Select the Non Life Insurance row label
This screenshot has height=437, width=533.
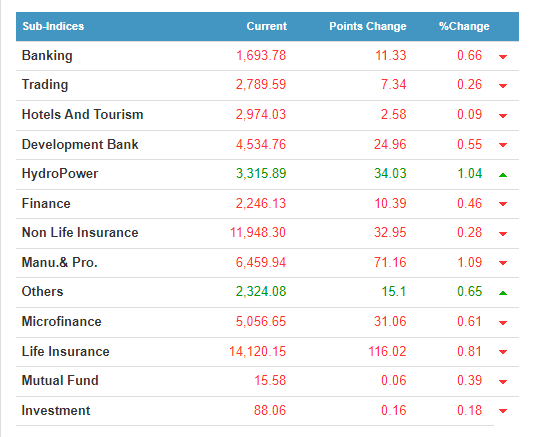coord(80,232)
